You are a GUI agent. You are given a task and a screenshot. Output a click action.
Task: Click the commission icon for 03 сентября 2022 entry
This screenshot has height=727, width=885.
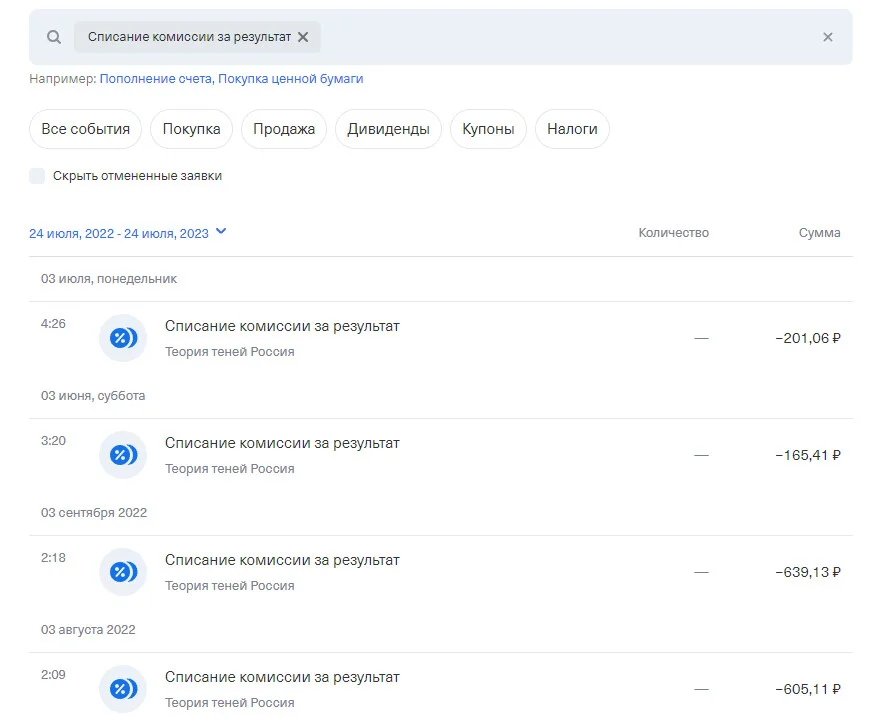[123, 572]
